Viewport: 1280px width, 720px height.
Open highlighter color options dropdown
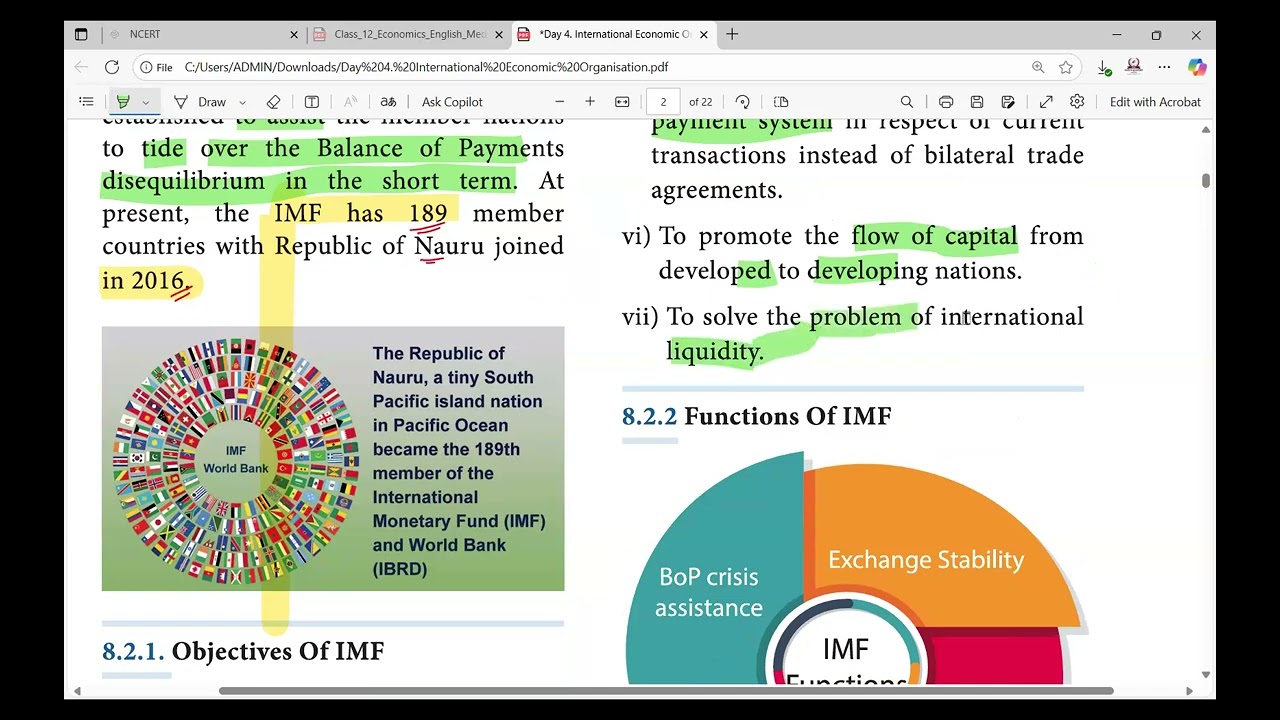146,102
